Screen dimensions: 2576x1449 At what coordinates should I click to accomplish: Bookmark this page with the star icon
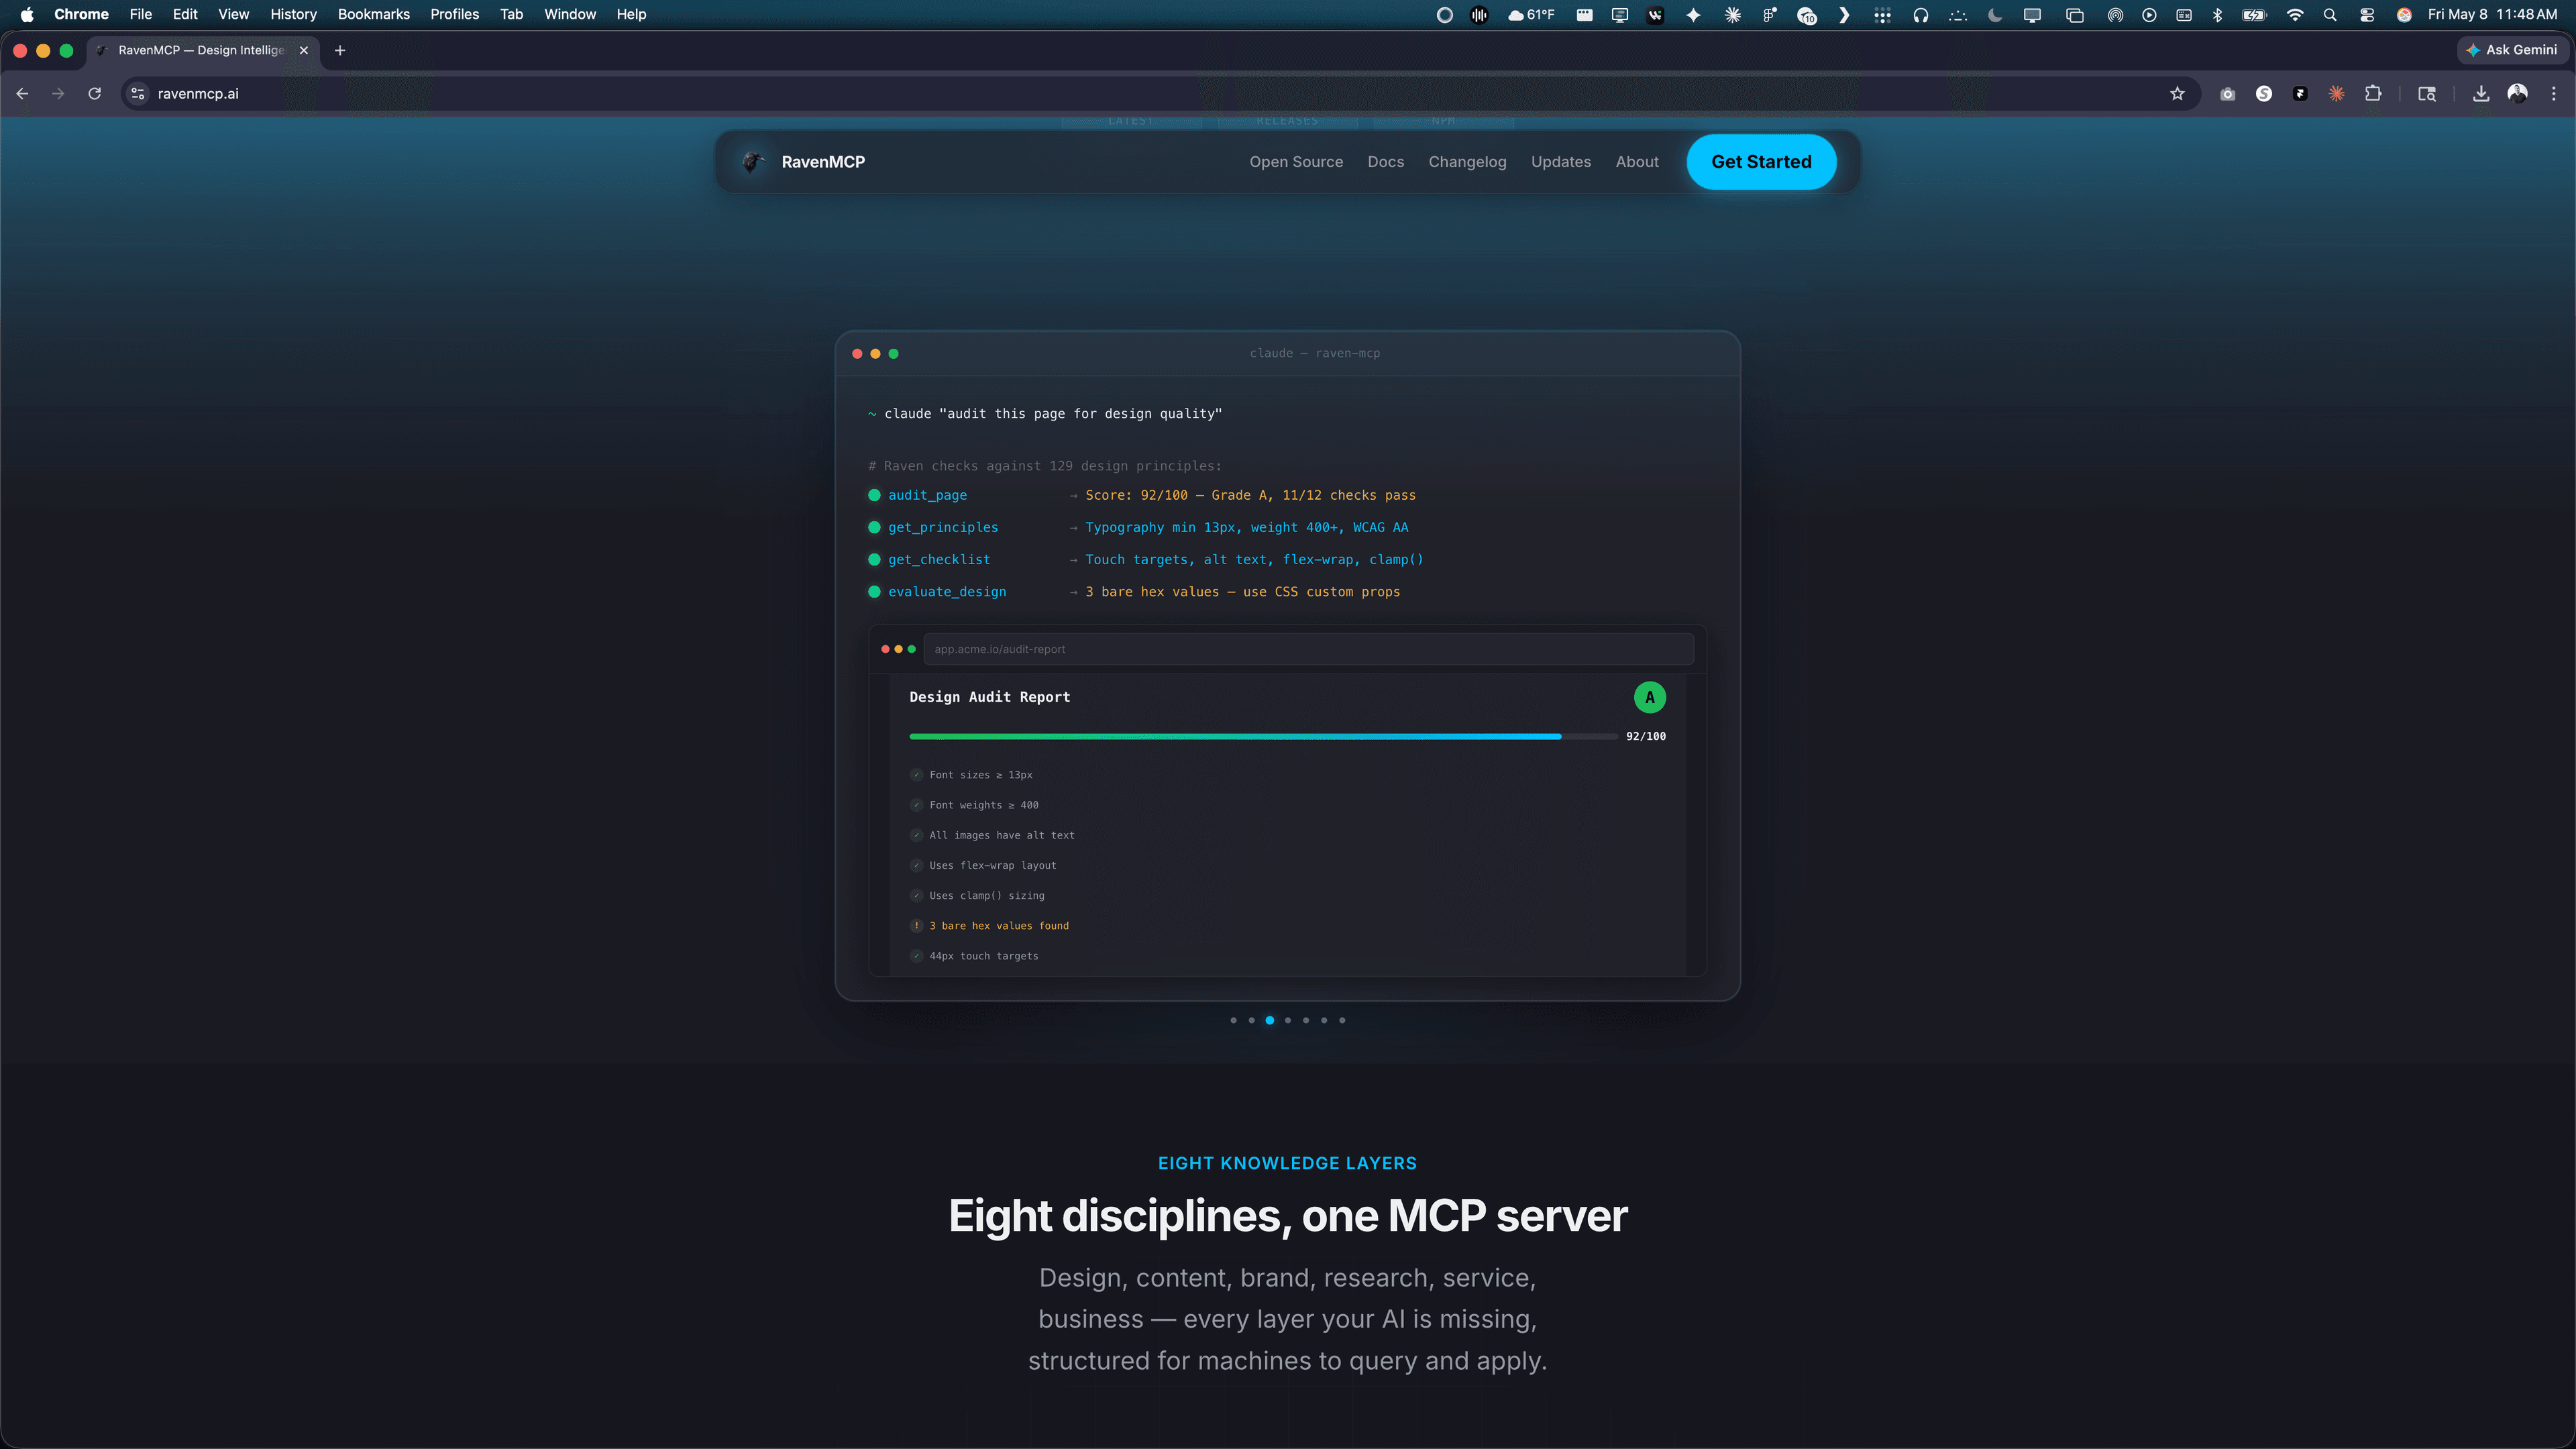pyautogui.click(x=2177, y=94)
